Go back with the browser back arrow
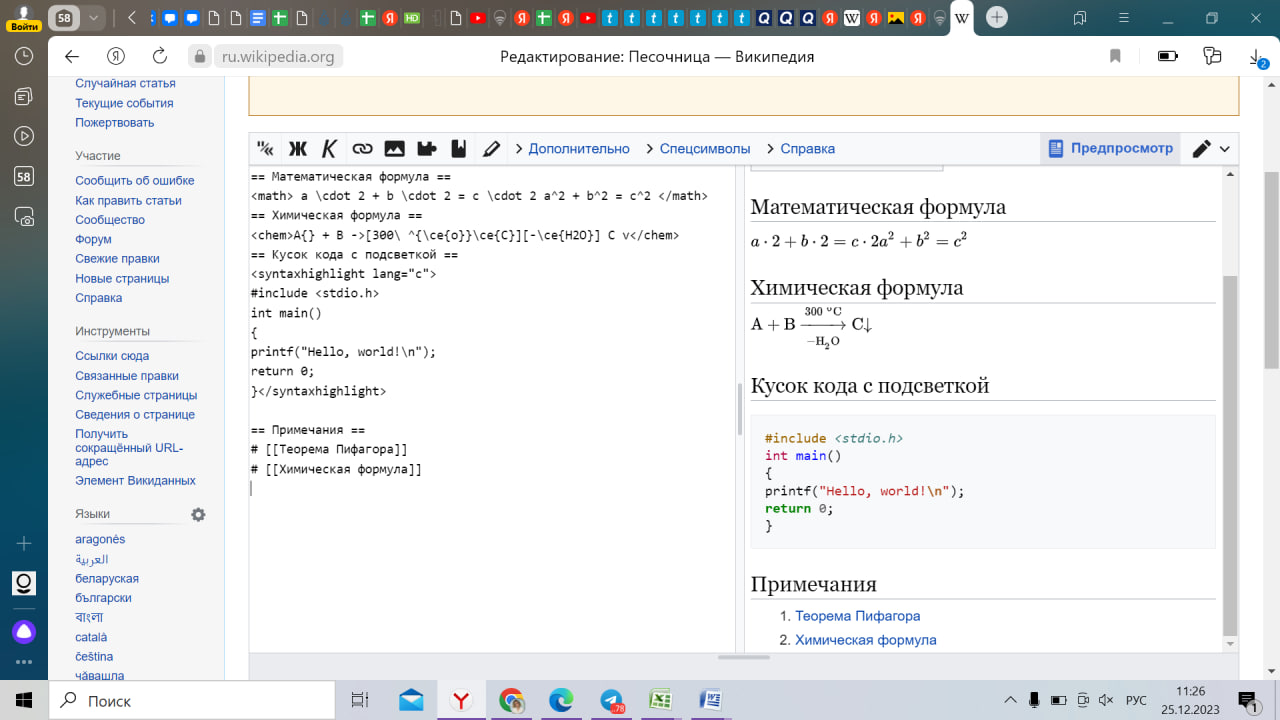This screenshot has height=720, width=1280. [71, 56]
